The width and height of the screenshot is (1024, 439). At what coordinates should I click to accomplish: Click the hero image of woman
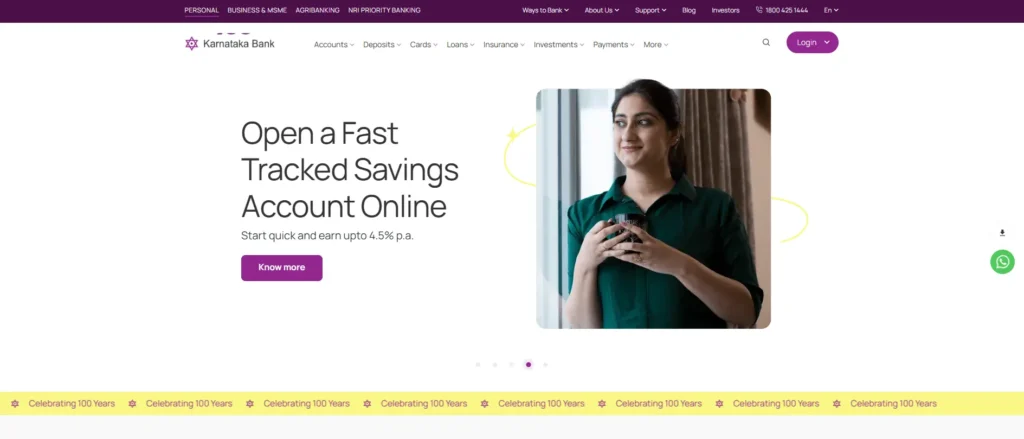pyautogui.click(x=653, y=208)
